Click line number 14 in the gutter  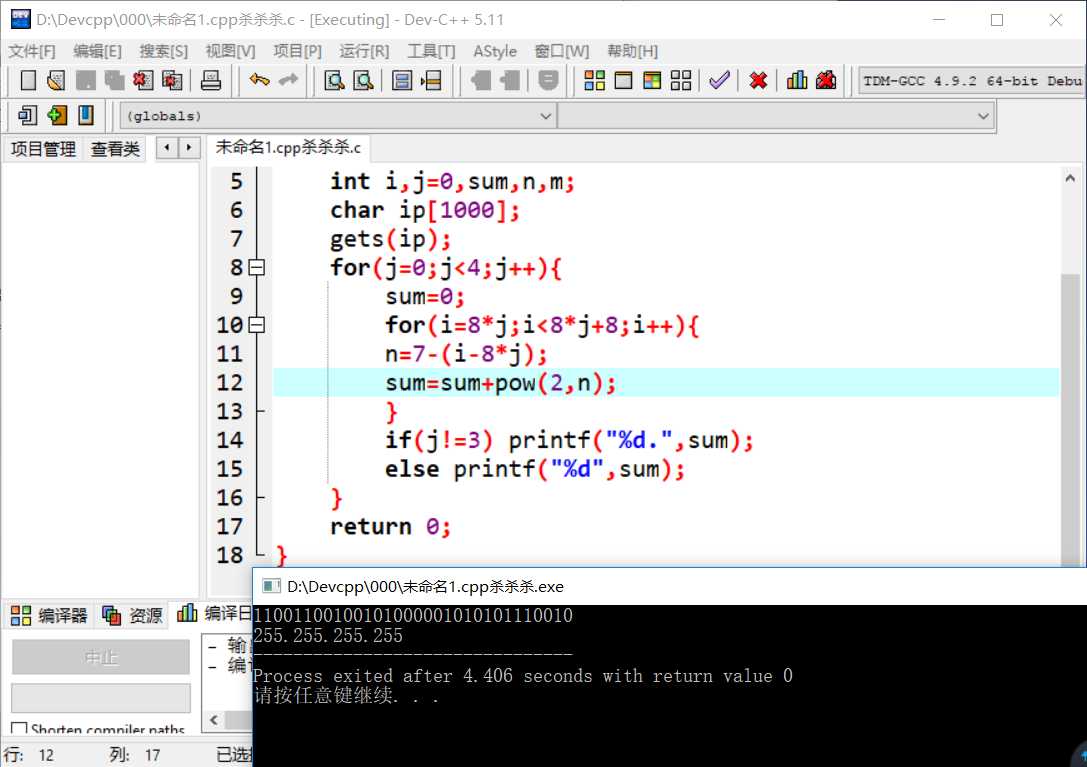(229, 440)
